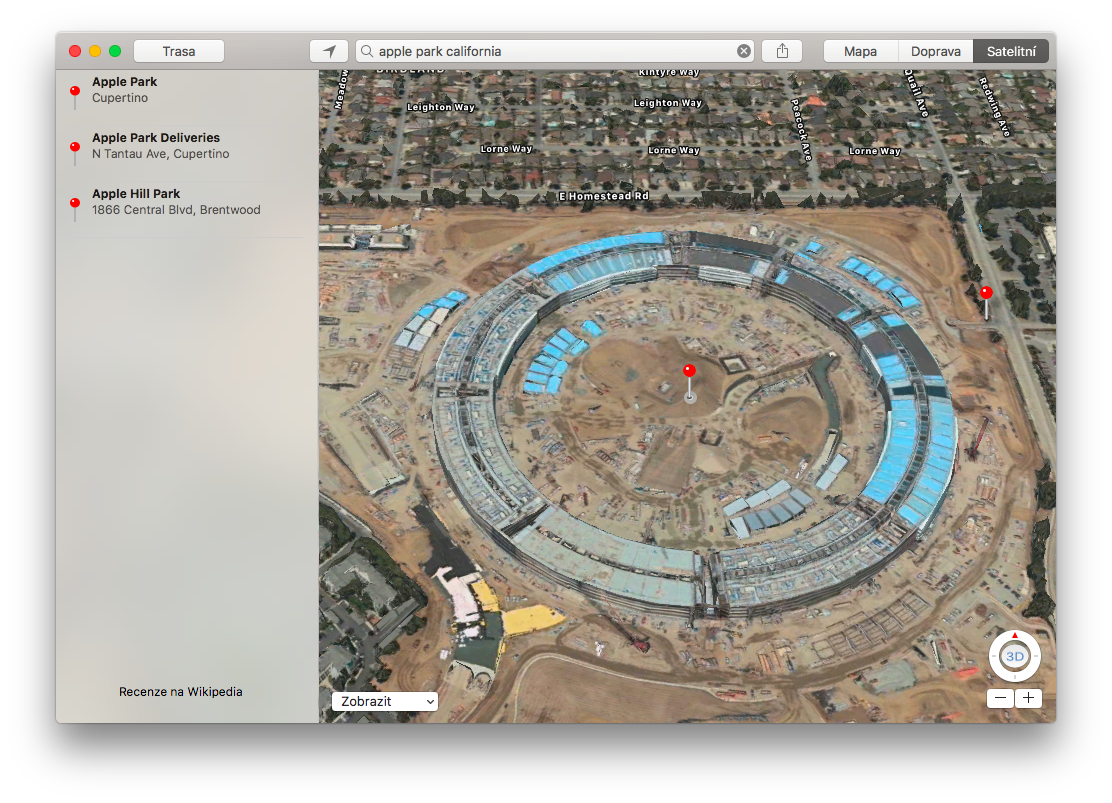Click the Apple Park result pin icon
The width and height of the screenshot is (1112, 803).
coord(74,96)
